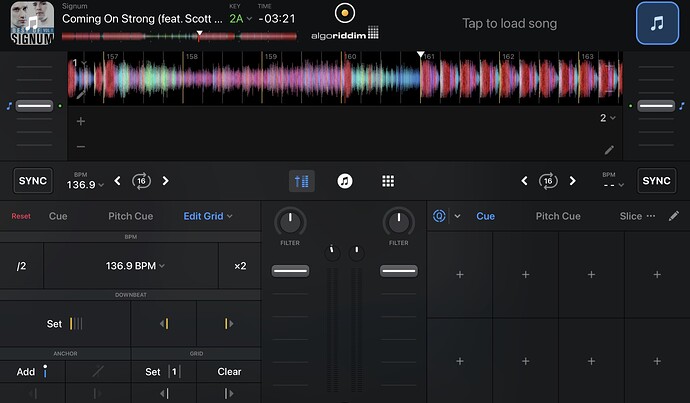The height and width of the screenshot is (403, 690).
Task: Halve the BPM with /2 button
Action: pyautogui.click(x=22, y=266)
